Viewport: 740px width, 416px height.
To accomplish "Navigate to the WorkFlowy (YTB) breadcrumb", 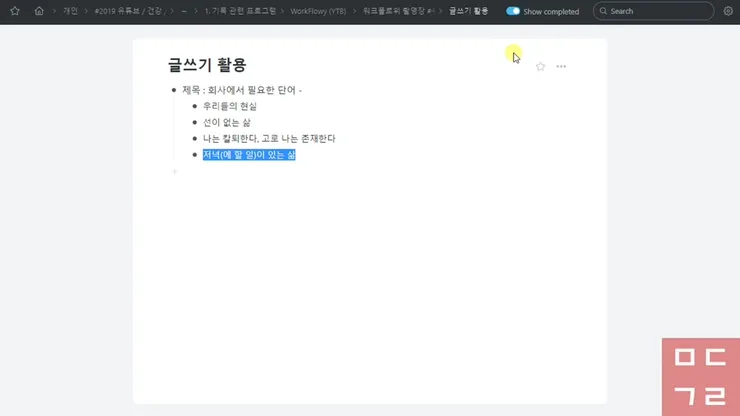I will tap(318, 11).
